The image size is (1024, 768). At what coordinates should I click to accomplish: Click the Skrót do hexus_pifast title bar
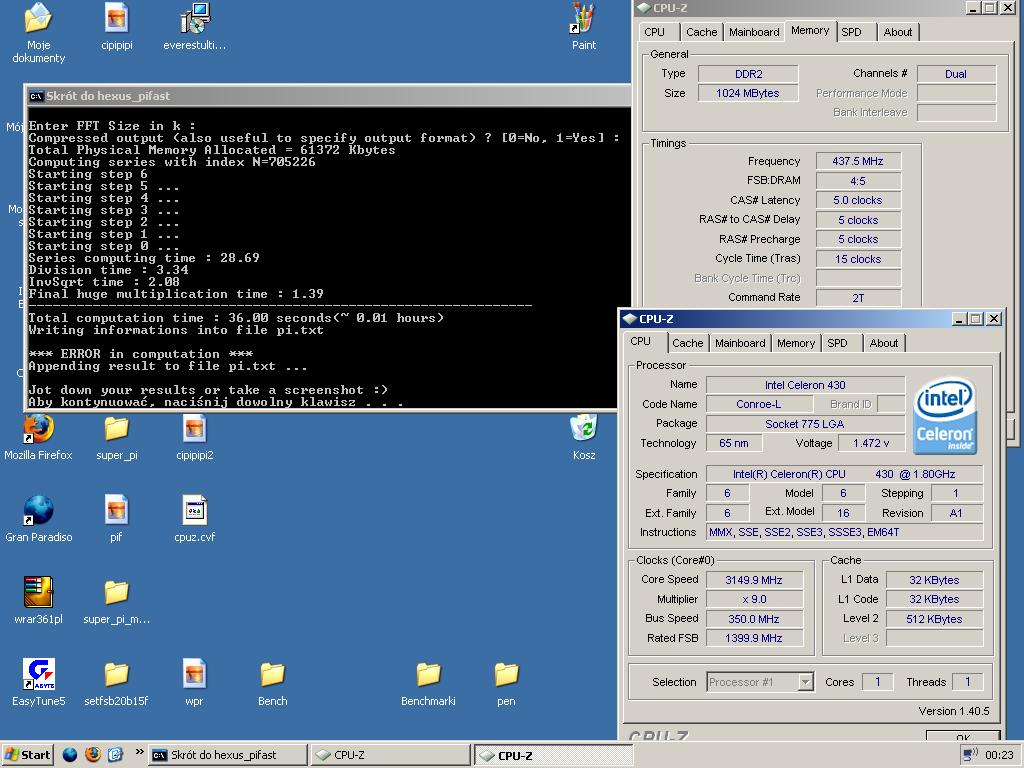pos(327,96)
